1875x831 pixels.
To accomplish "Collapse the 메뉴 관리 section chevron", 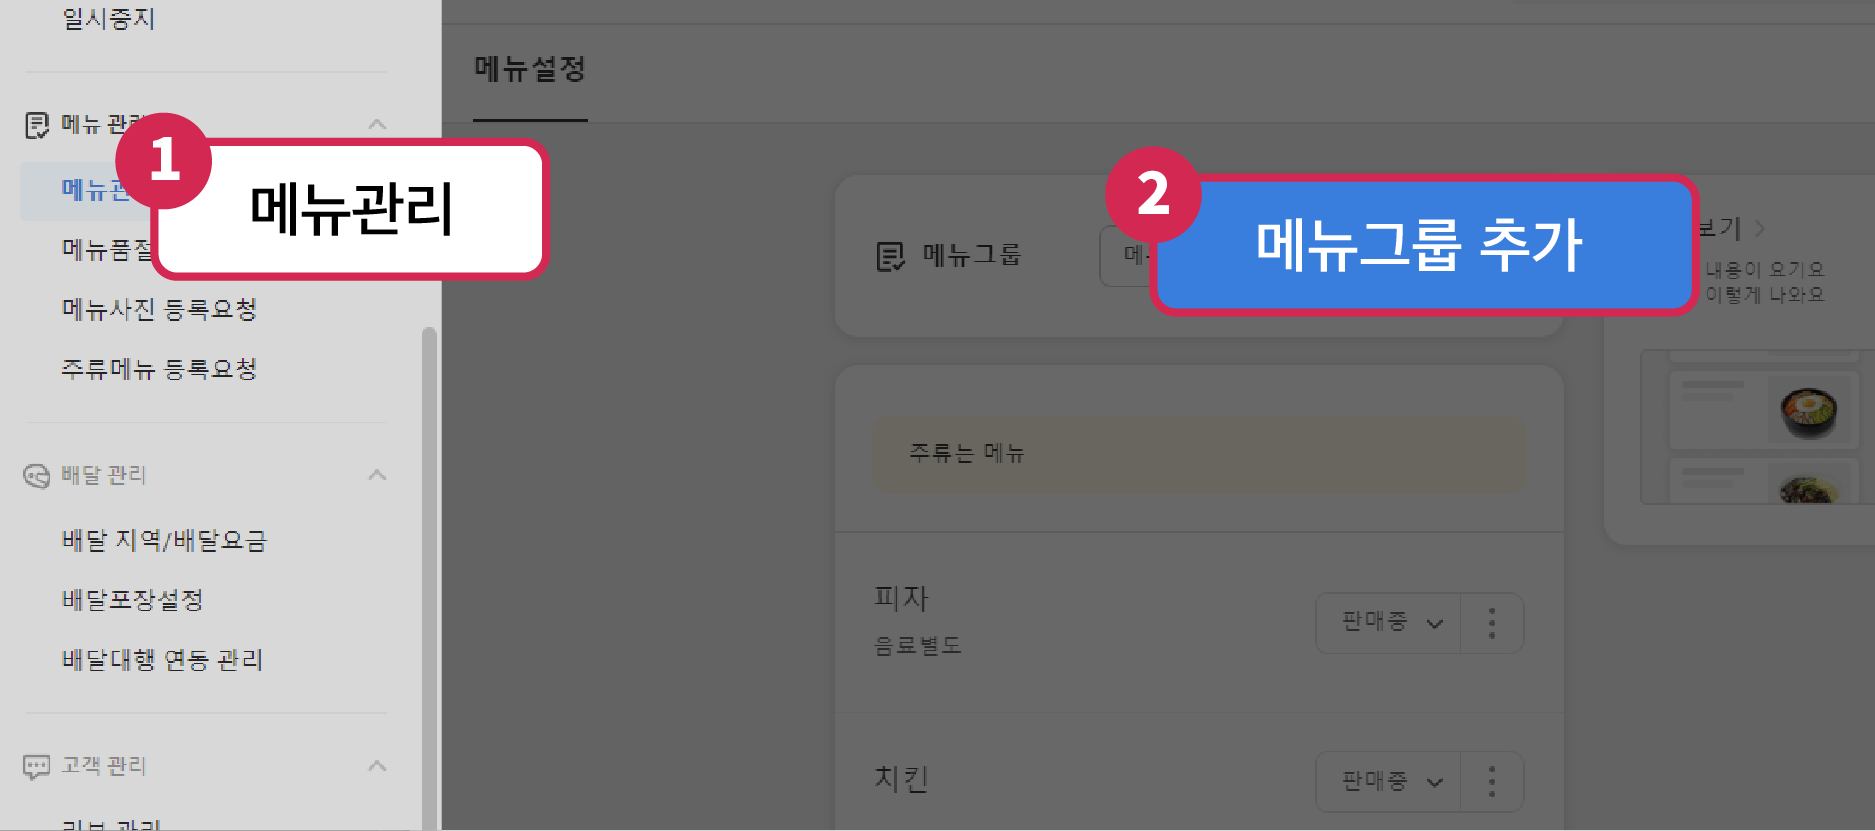I will click(x=377, y=124).
